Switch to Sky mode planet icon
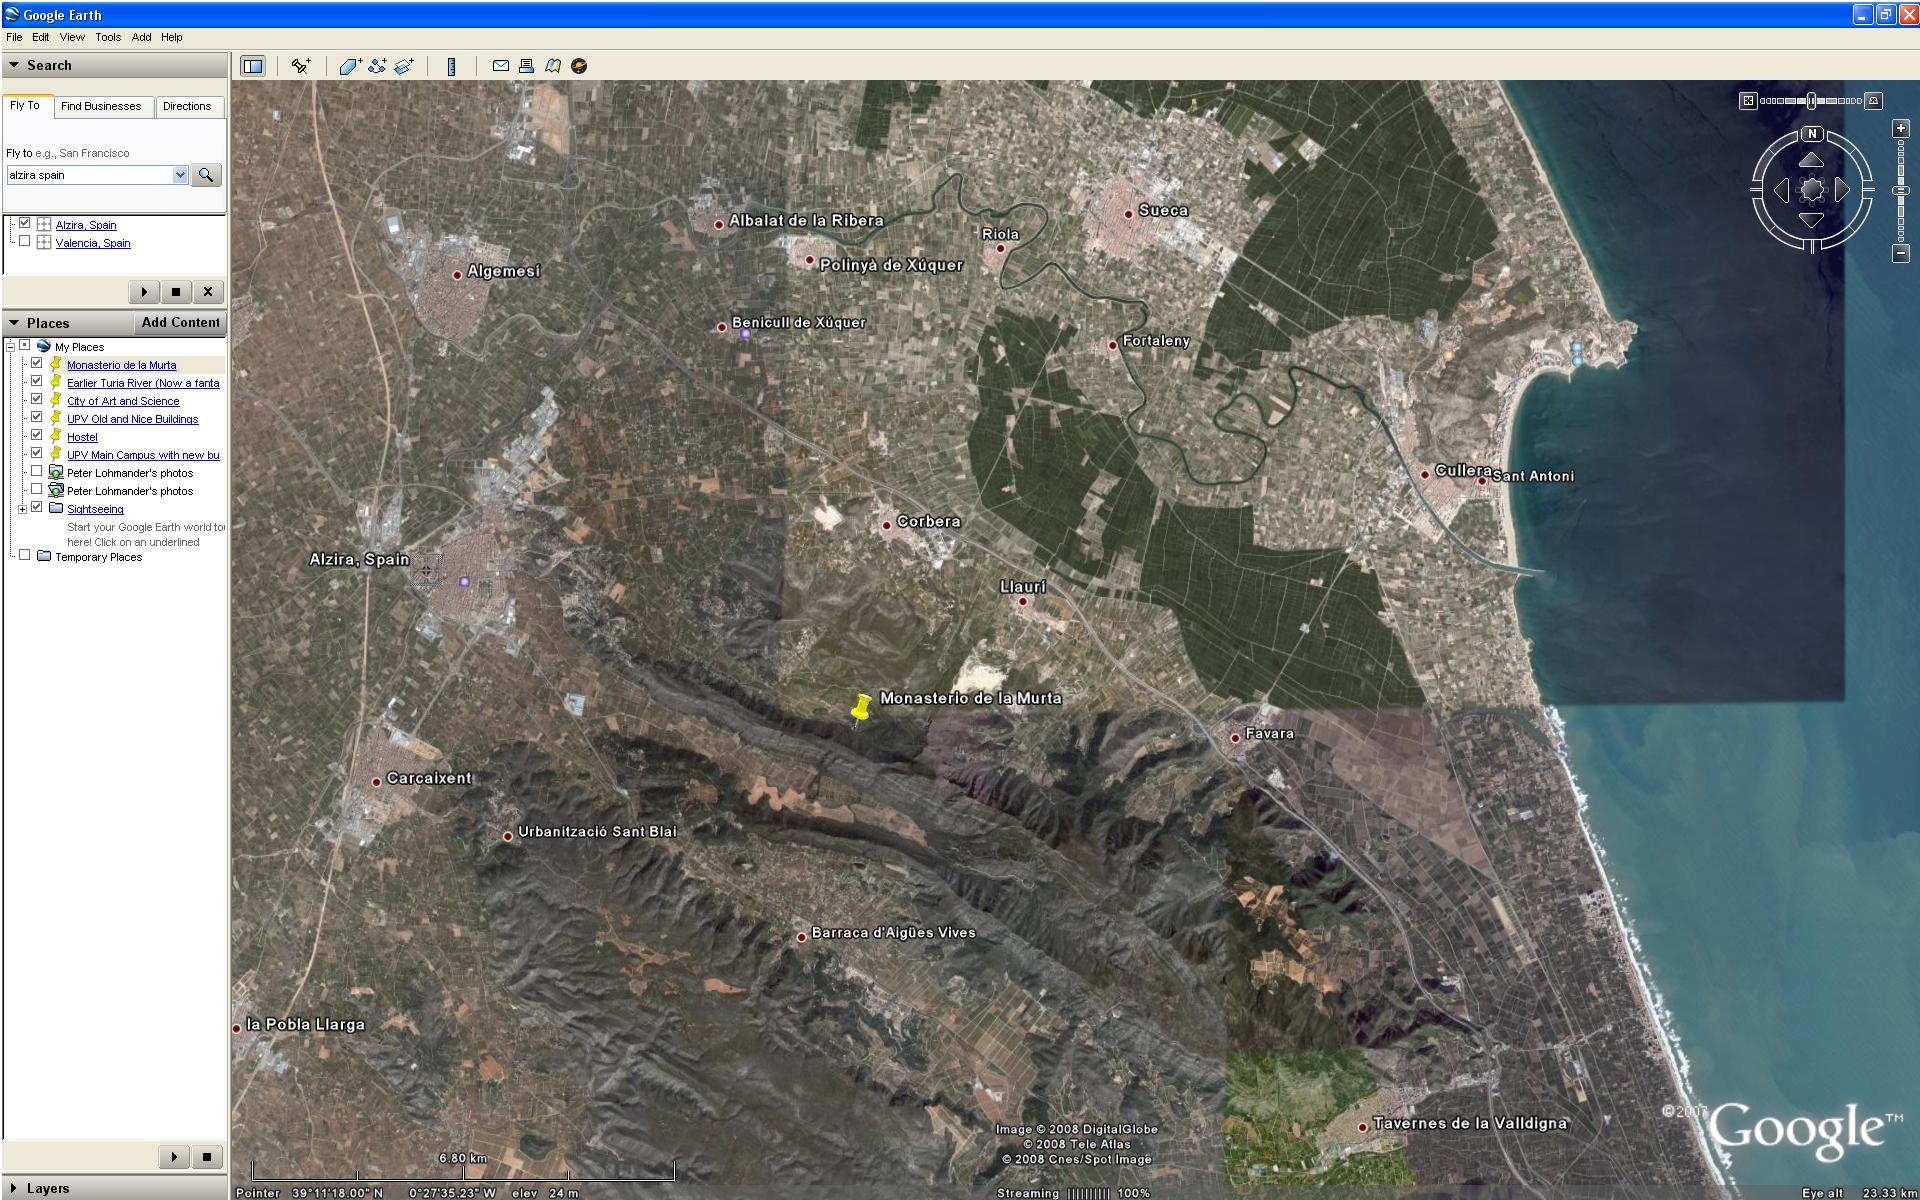 [x=579, y=66]
